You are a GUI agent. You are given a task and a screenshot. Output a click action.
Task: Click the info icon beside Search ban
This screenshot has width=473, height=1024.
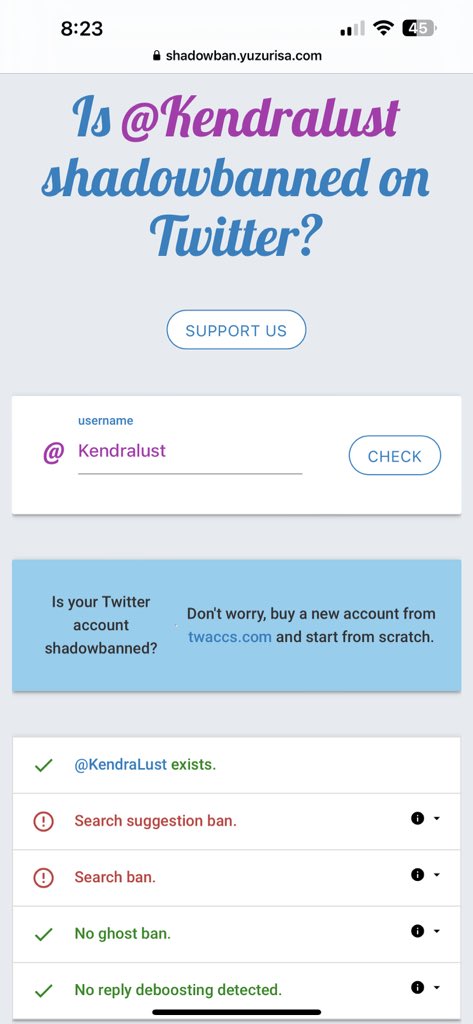tap(417, 875)
